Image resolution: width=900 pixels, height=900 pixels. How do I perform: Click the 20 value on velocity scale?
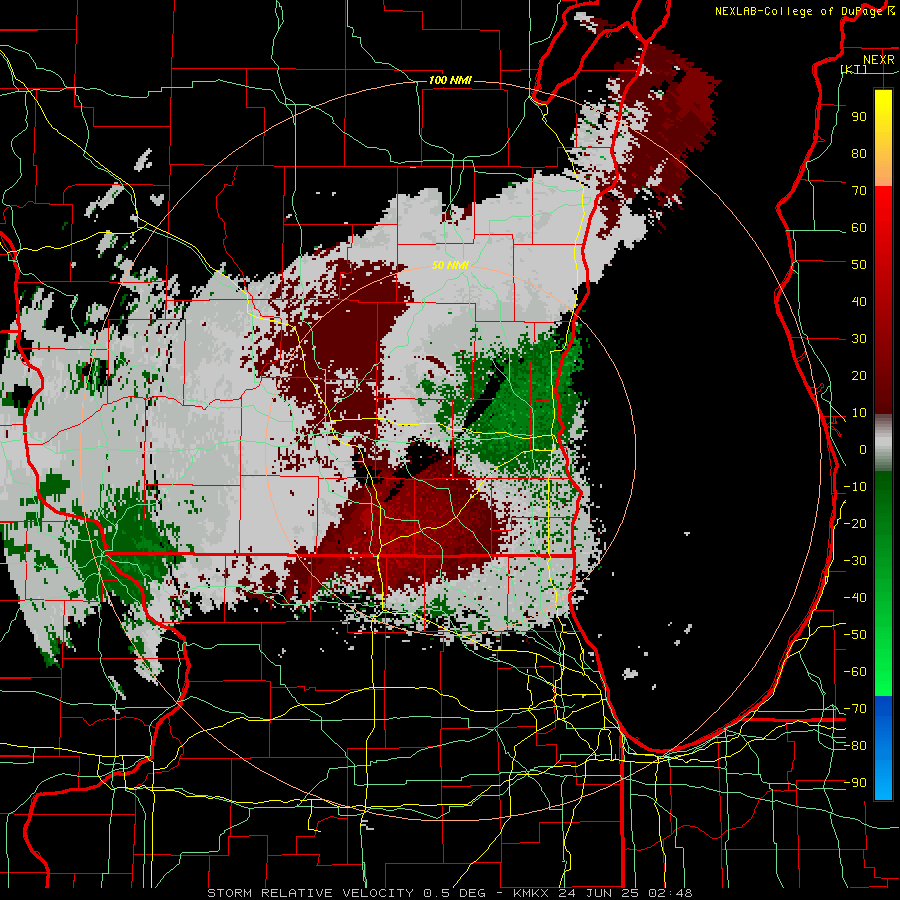pos(859,375)
